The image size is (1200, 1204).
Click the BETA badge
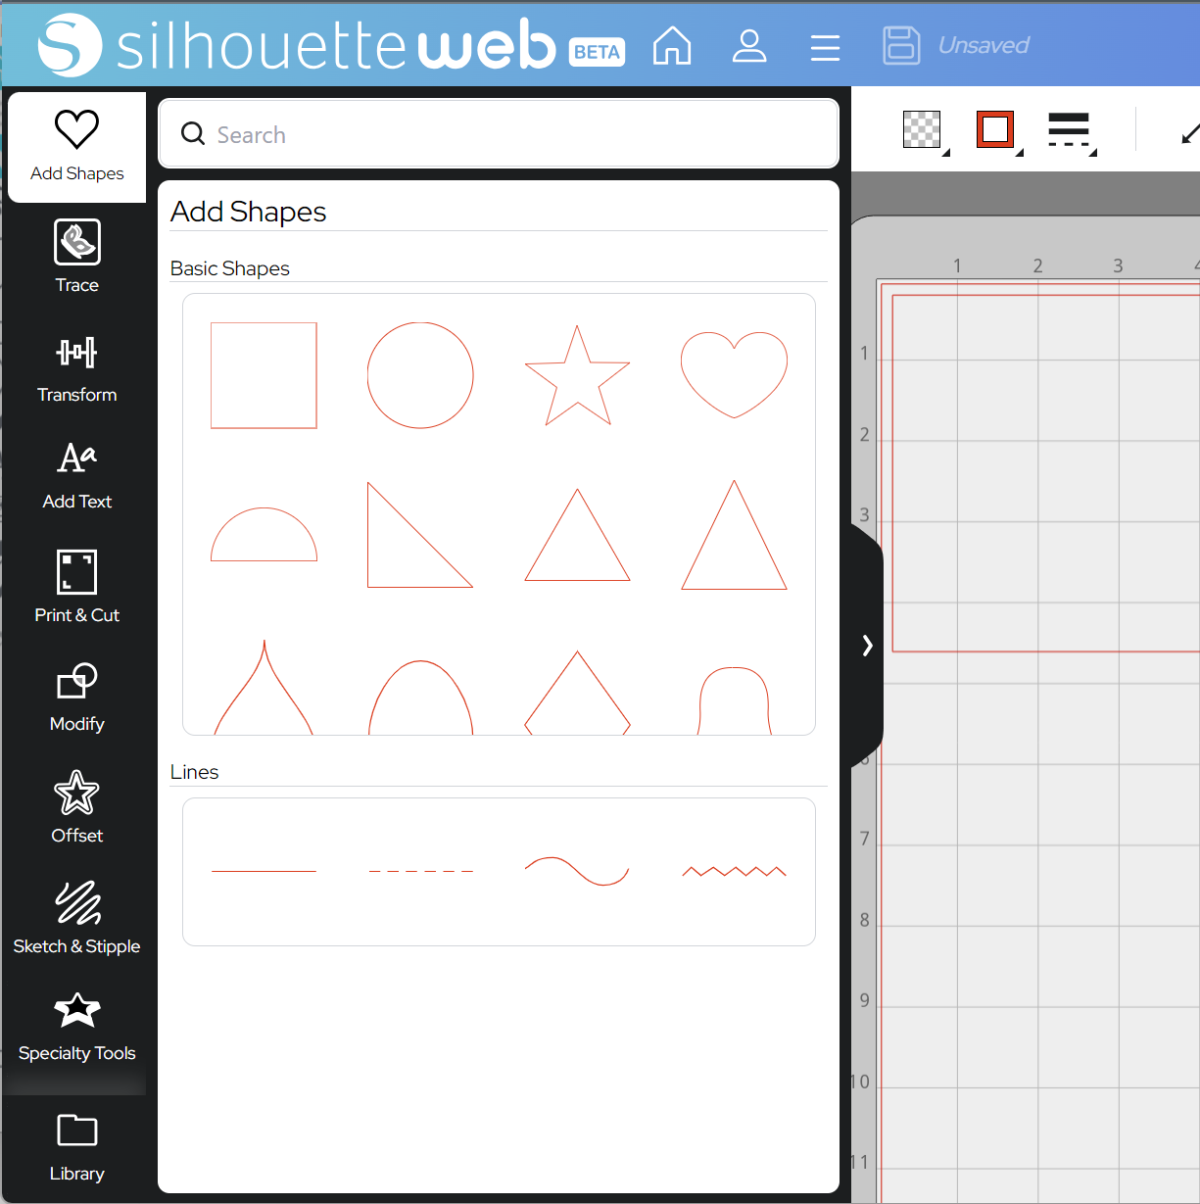pos(597,52)
